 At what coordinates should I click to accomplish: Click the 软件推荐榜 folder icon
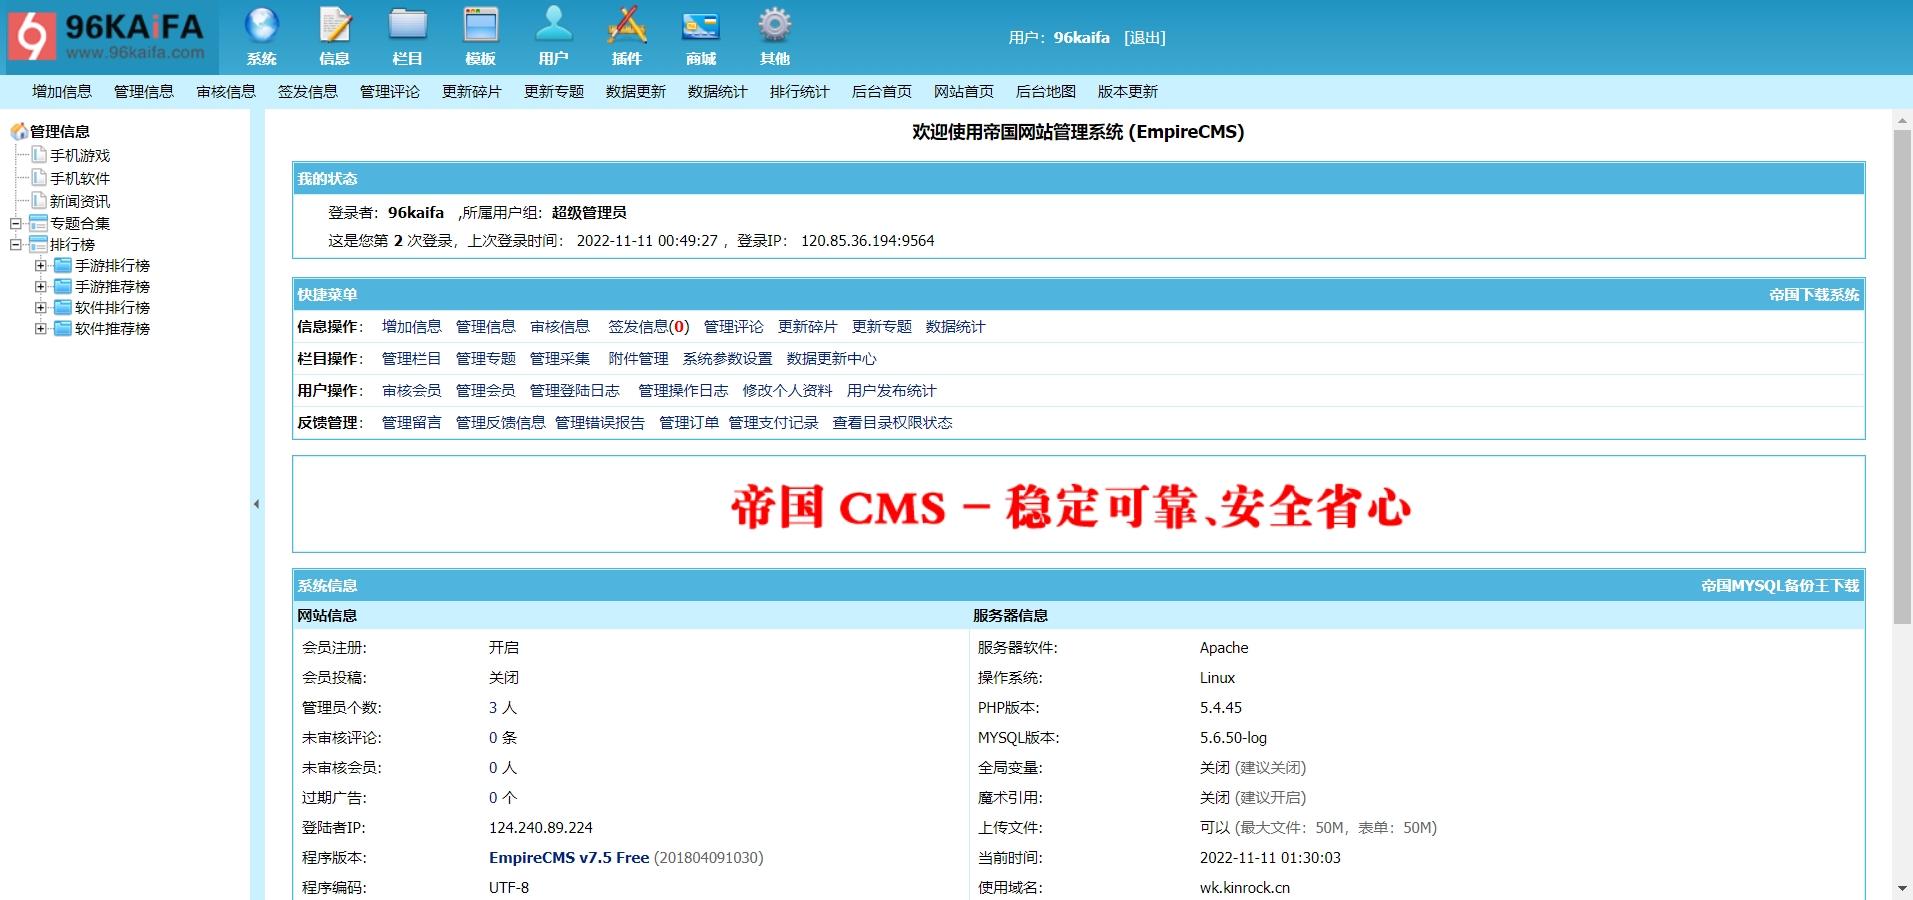[x=63, y=328]
